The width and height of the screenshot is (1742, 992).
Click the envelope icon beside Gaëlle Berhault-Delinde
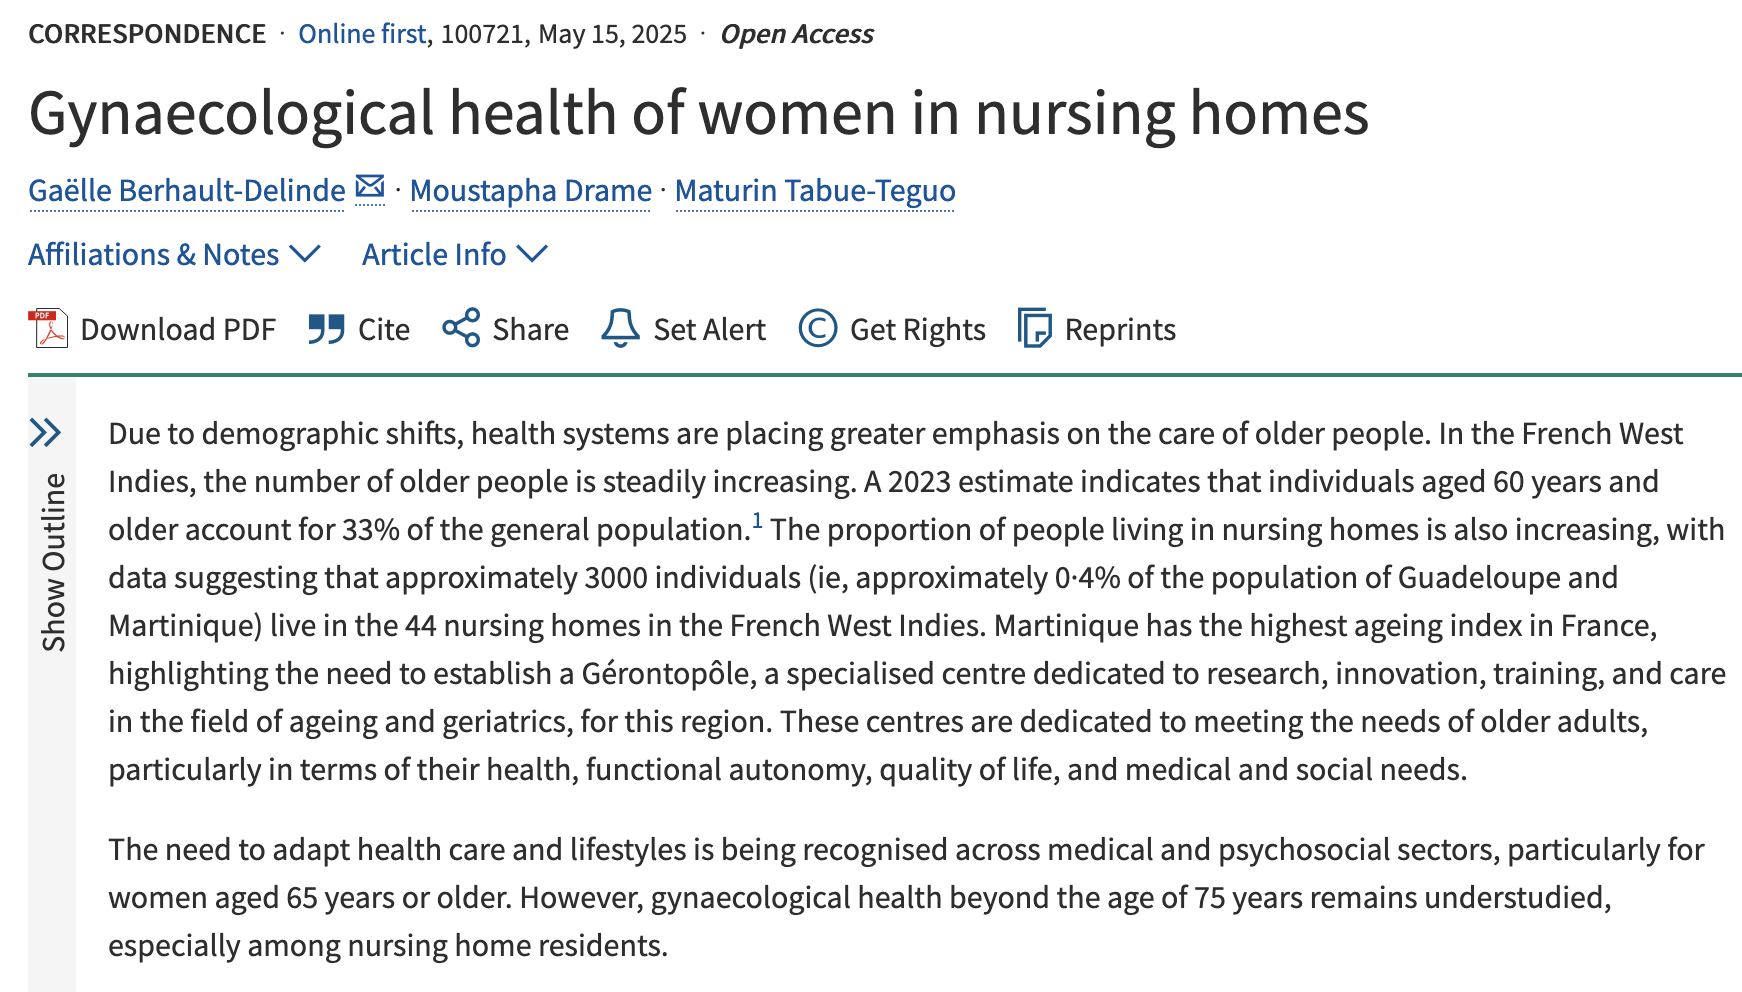370,187
